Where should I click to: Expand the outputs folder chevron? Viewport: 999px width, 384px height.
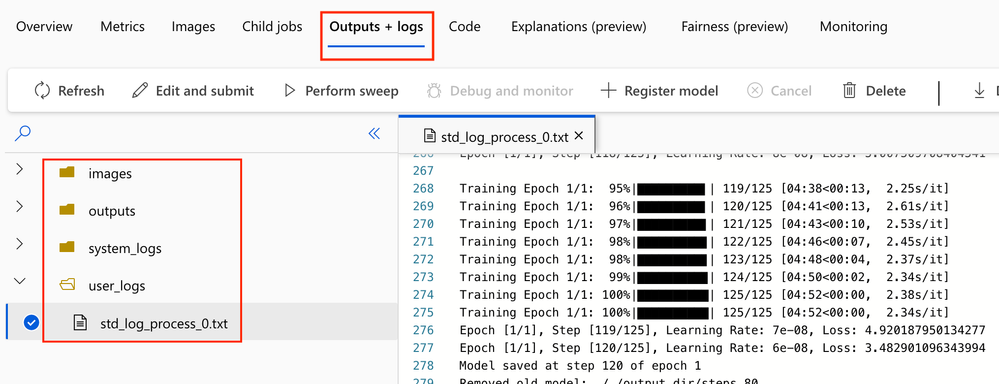pos(19,206)
